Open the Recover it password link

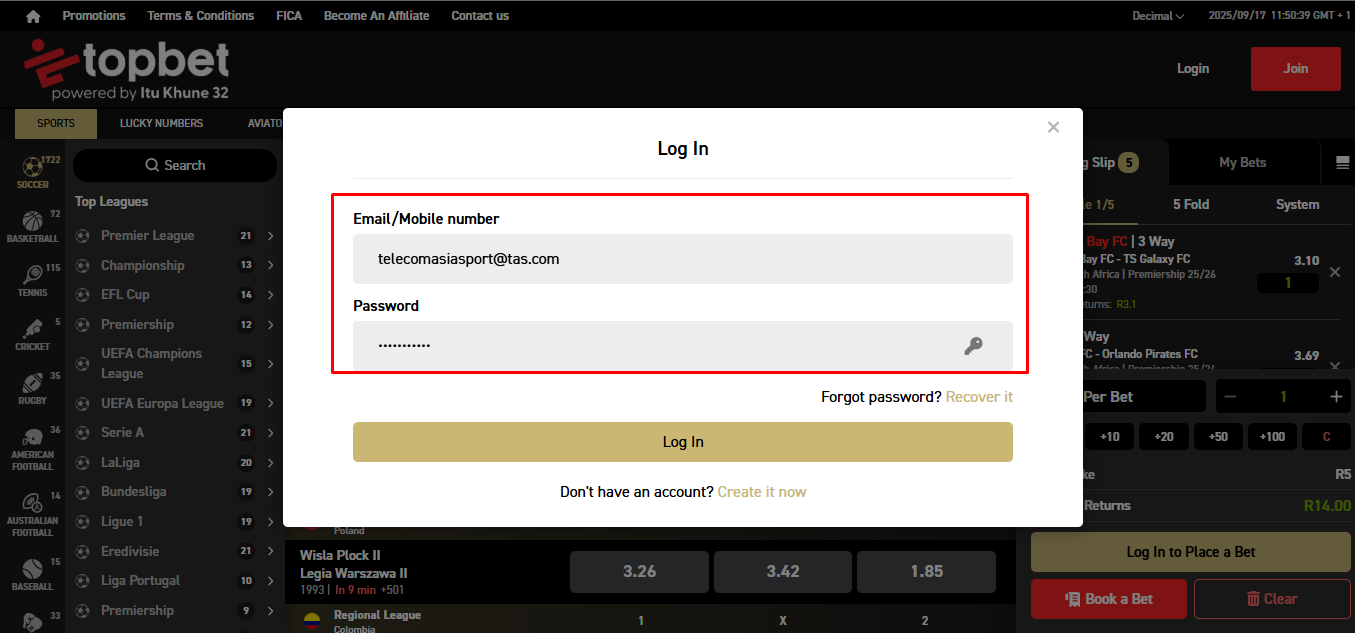point(979,396)
